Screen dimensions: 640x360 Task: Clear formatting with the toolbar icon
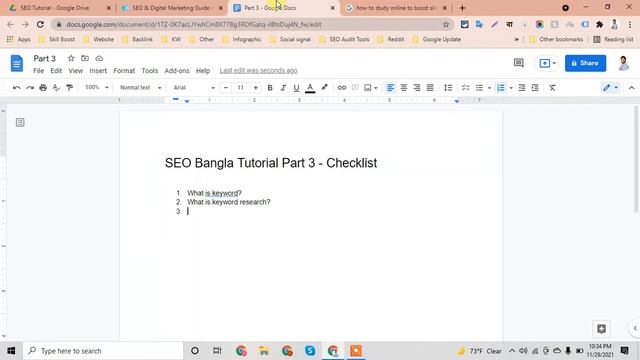coord(552,87)
